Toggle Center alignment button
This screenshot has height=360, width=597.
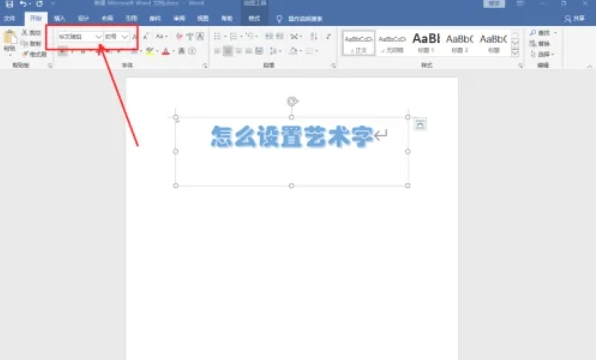228,51
